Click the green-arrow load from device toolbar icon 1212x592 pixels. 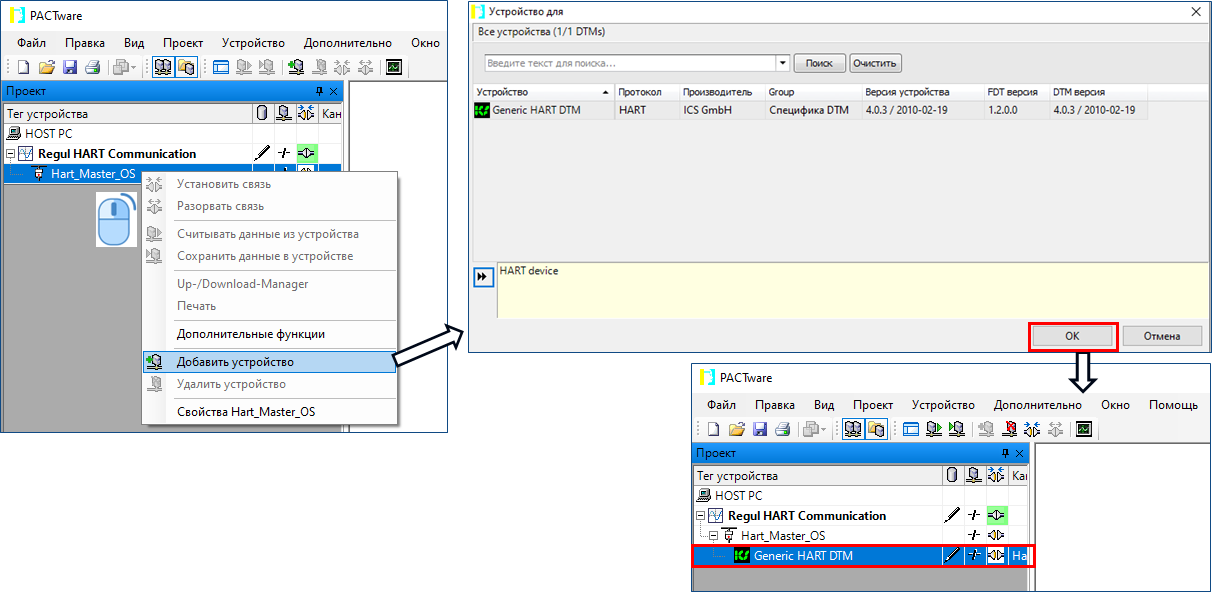933,430
